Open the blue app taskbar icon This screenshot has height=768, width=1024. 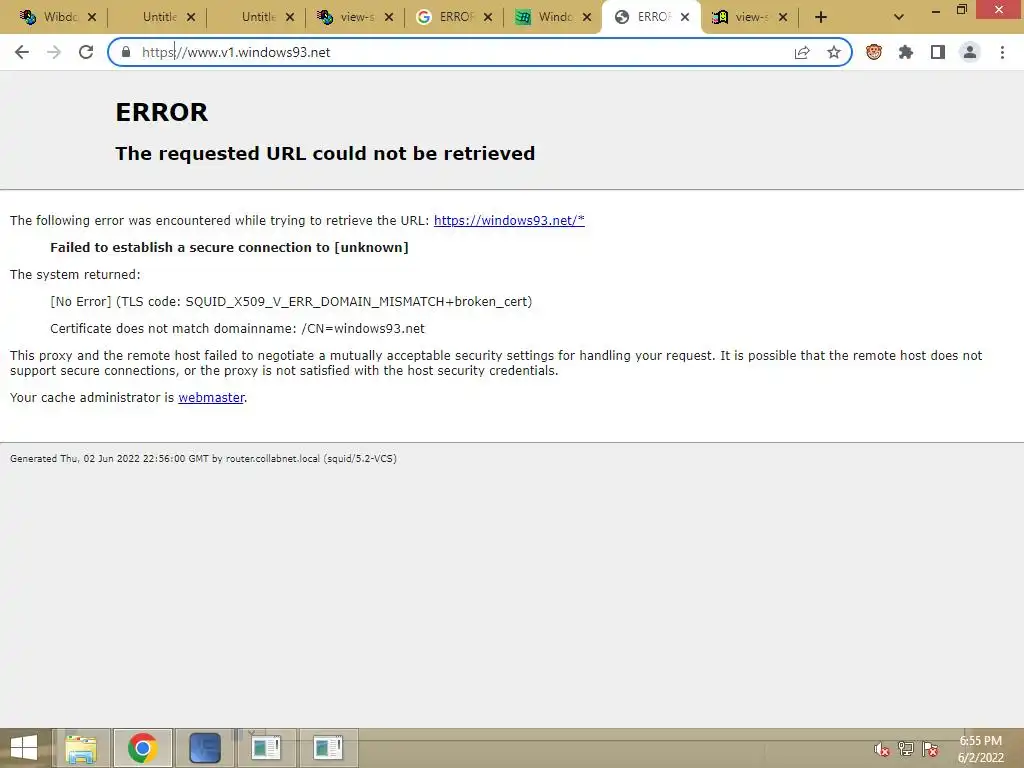click(204, 748)
